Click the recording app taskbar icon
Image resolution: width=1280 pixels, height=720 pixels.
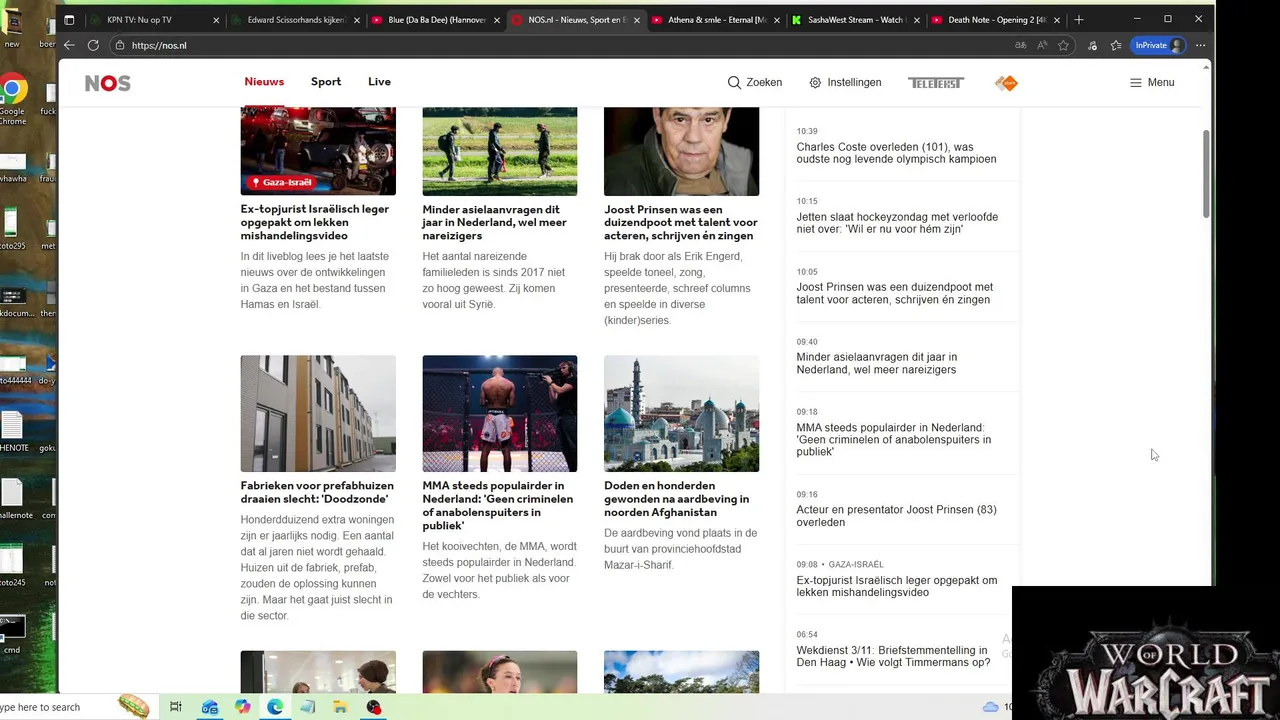click(x=373, y=707)
